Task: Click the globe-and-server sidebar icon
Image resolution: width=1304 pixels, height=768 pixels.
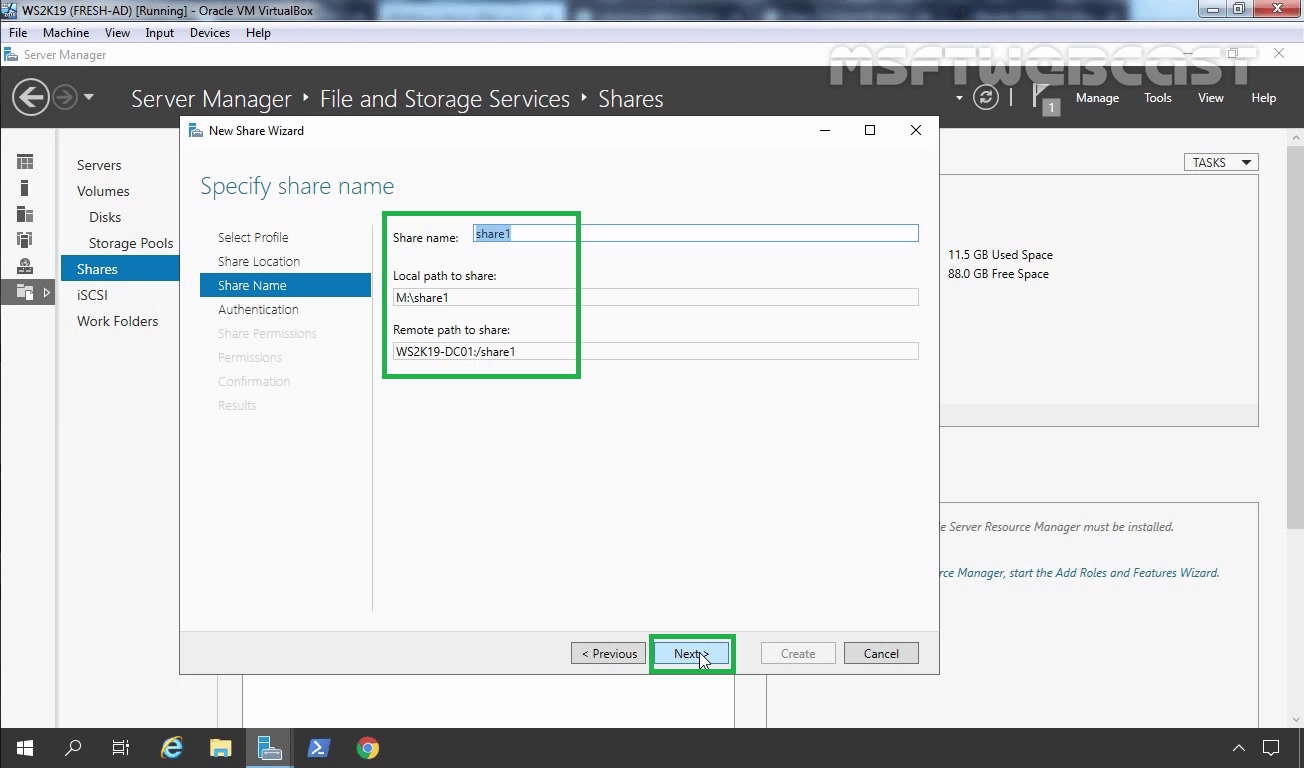Action: (x=25, y=265)
